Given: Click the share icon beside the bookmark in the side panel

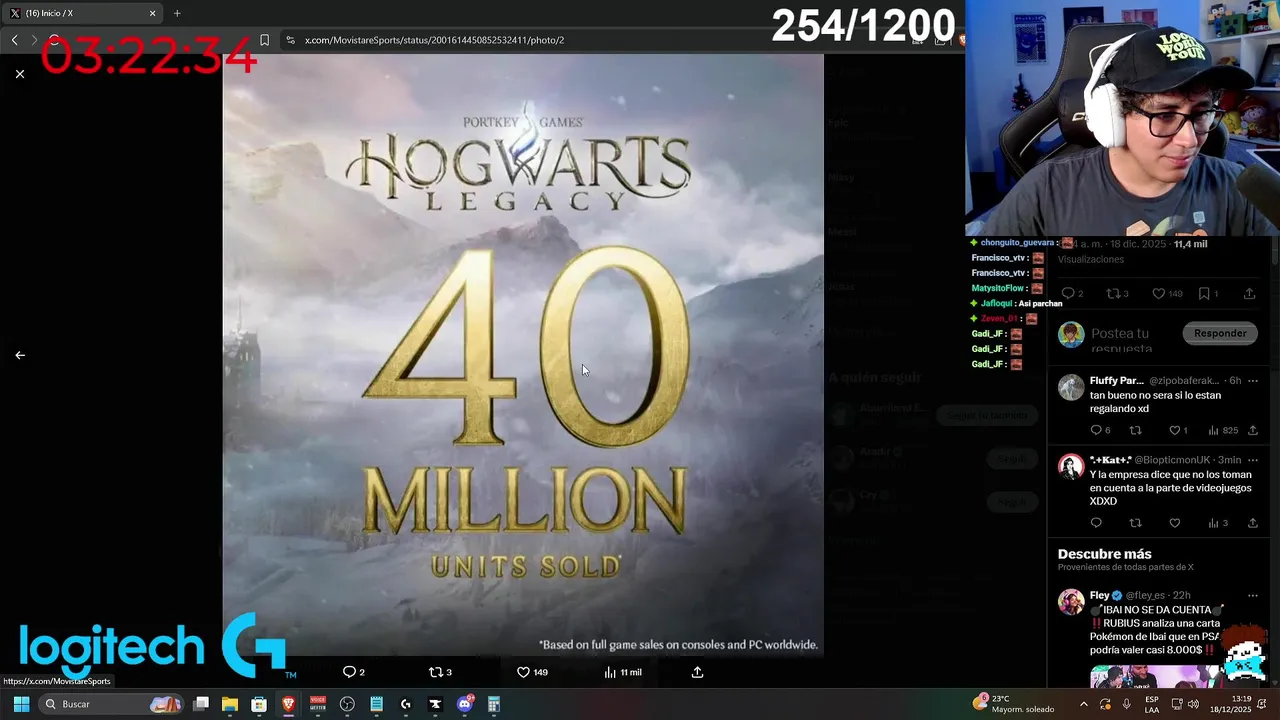Looking at the screenshot, I should click(1249, 294).
